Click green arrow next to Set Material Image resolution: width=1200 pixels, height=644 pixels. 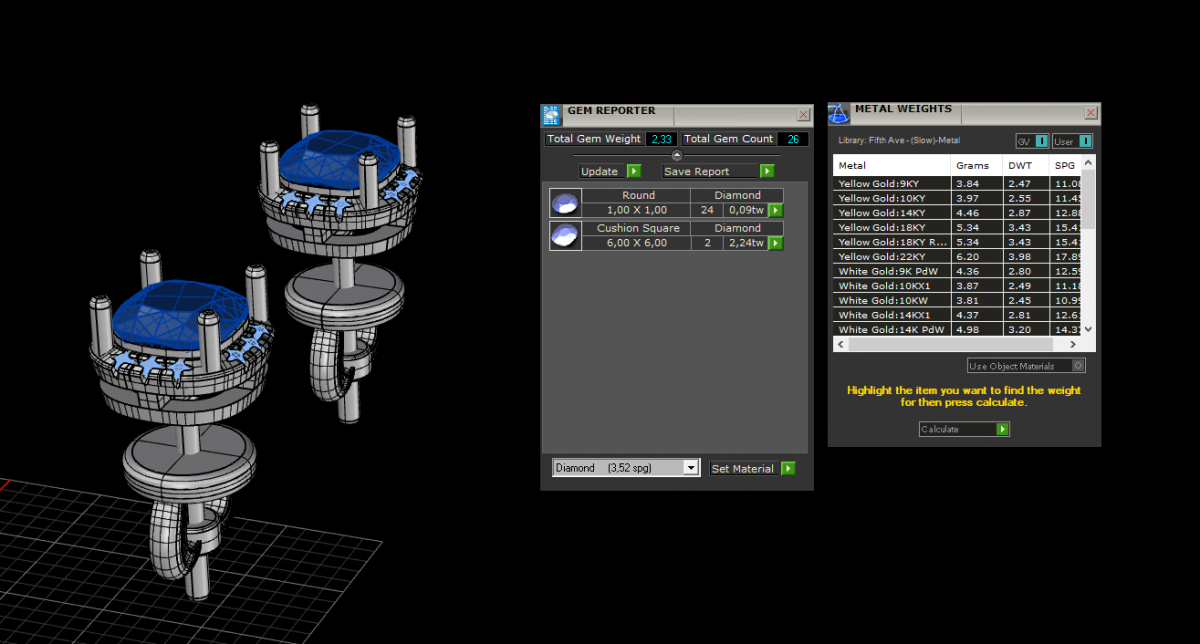point(788,468)
